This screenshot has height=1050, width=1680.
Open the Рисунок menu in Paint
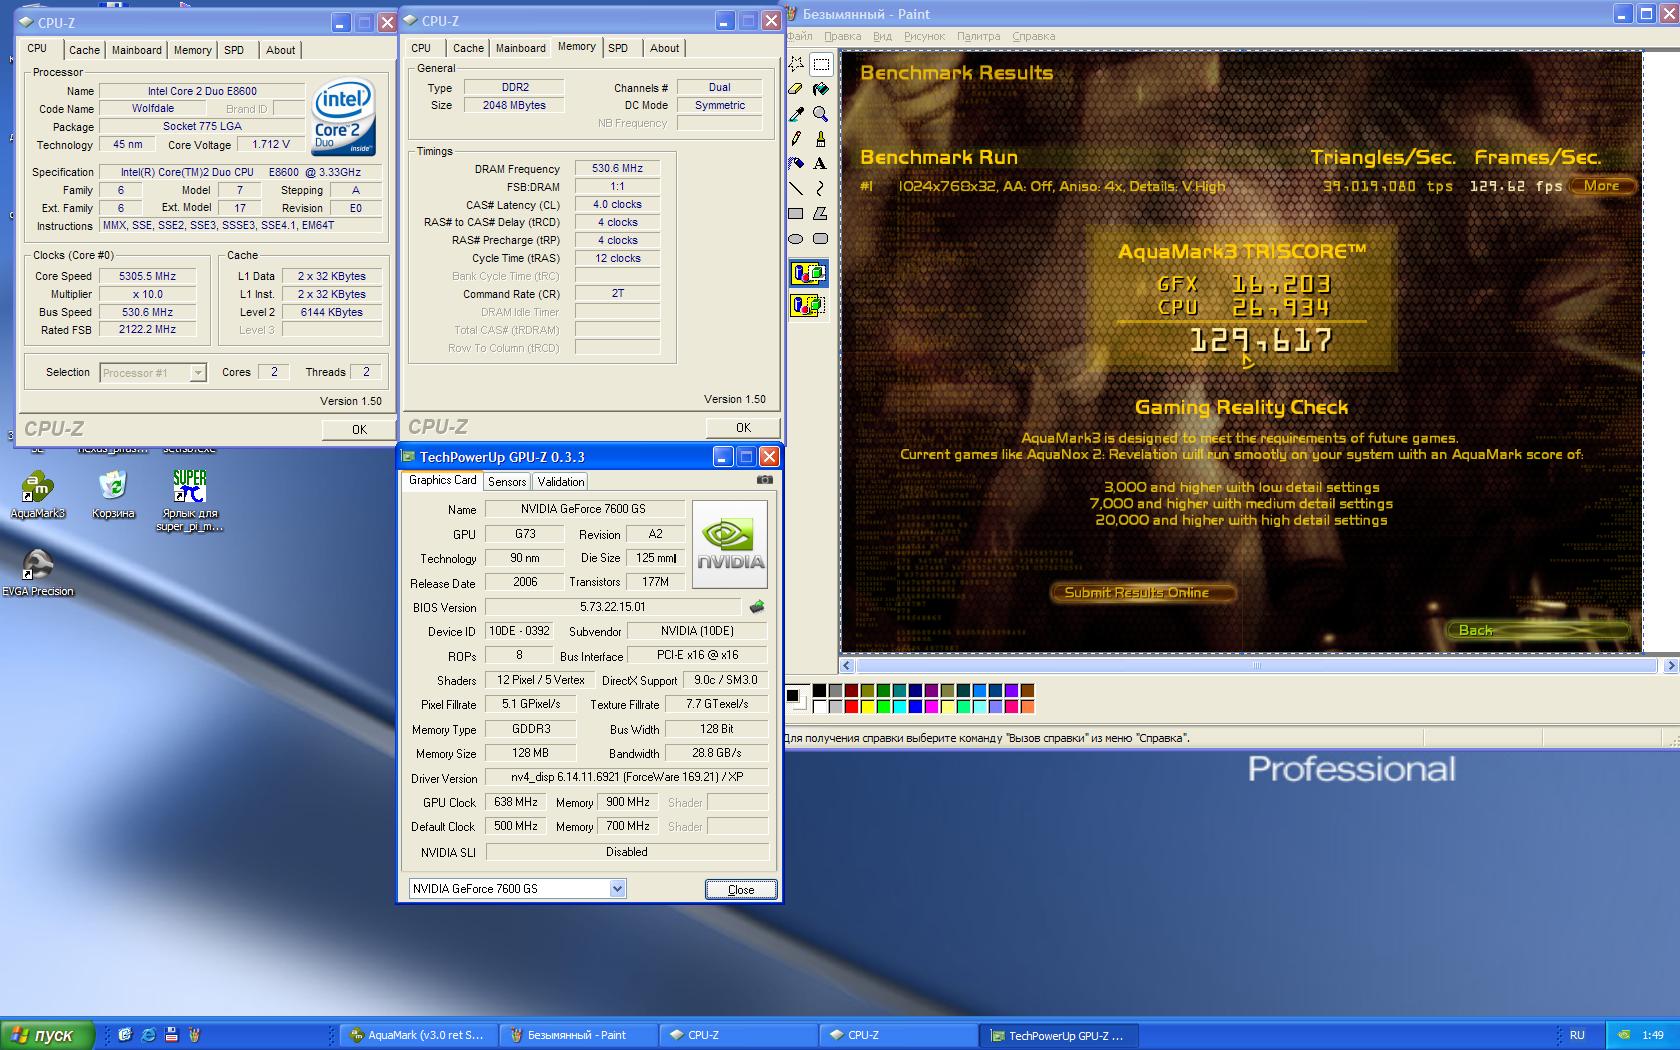coord(924,36)
